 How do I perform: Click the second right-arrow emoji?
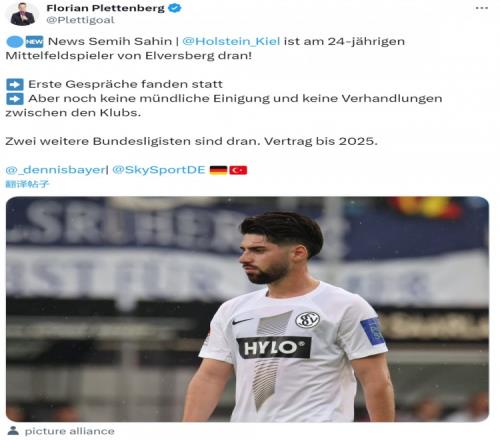[x=15, y=99]
